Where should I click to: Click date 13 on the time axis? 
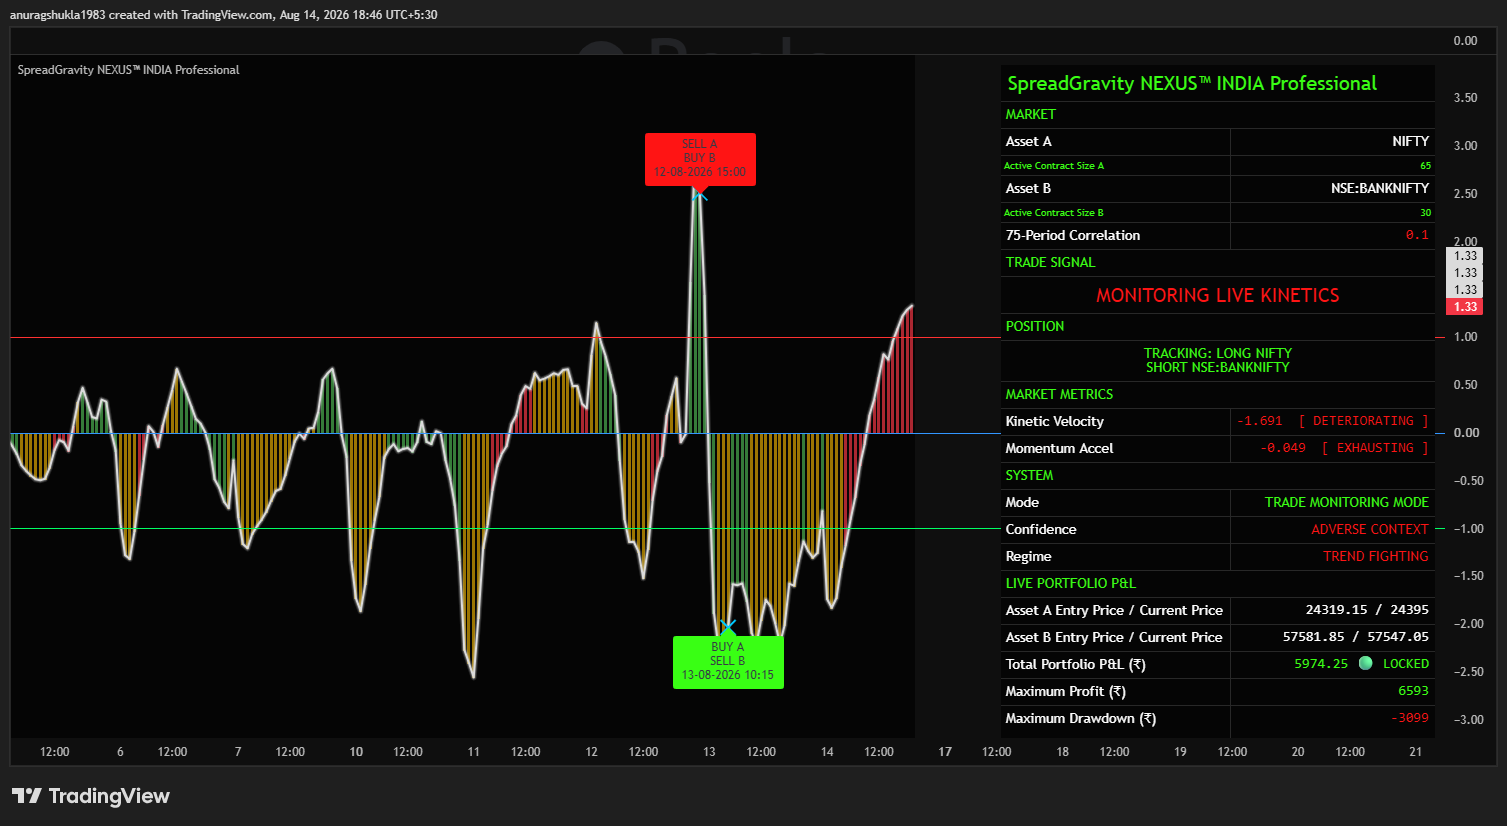[709, 752]
